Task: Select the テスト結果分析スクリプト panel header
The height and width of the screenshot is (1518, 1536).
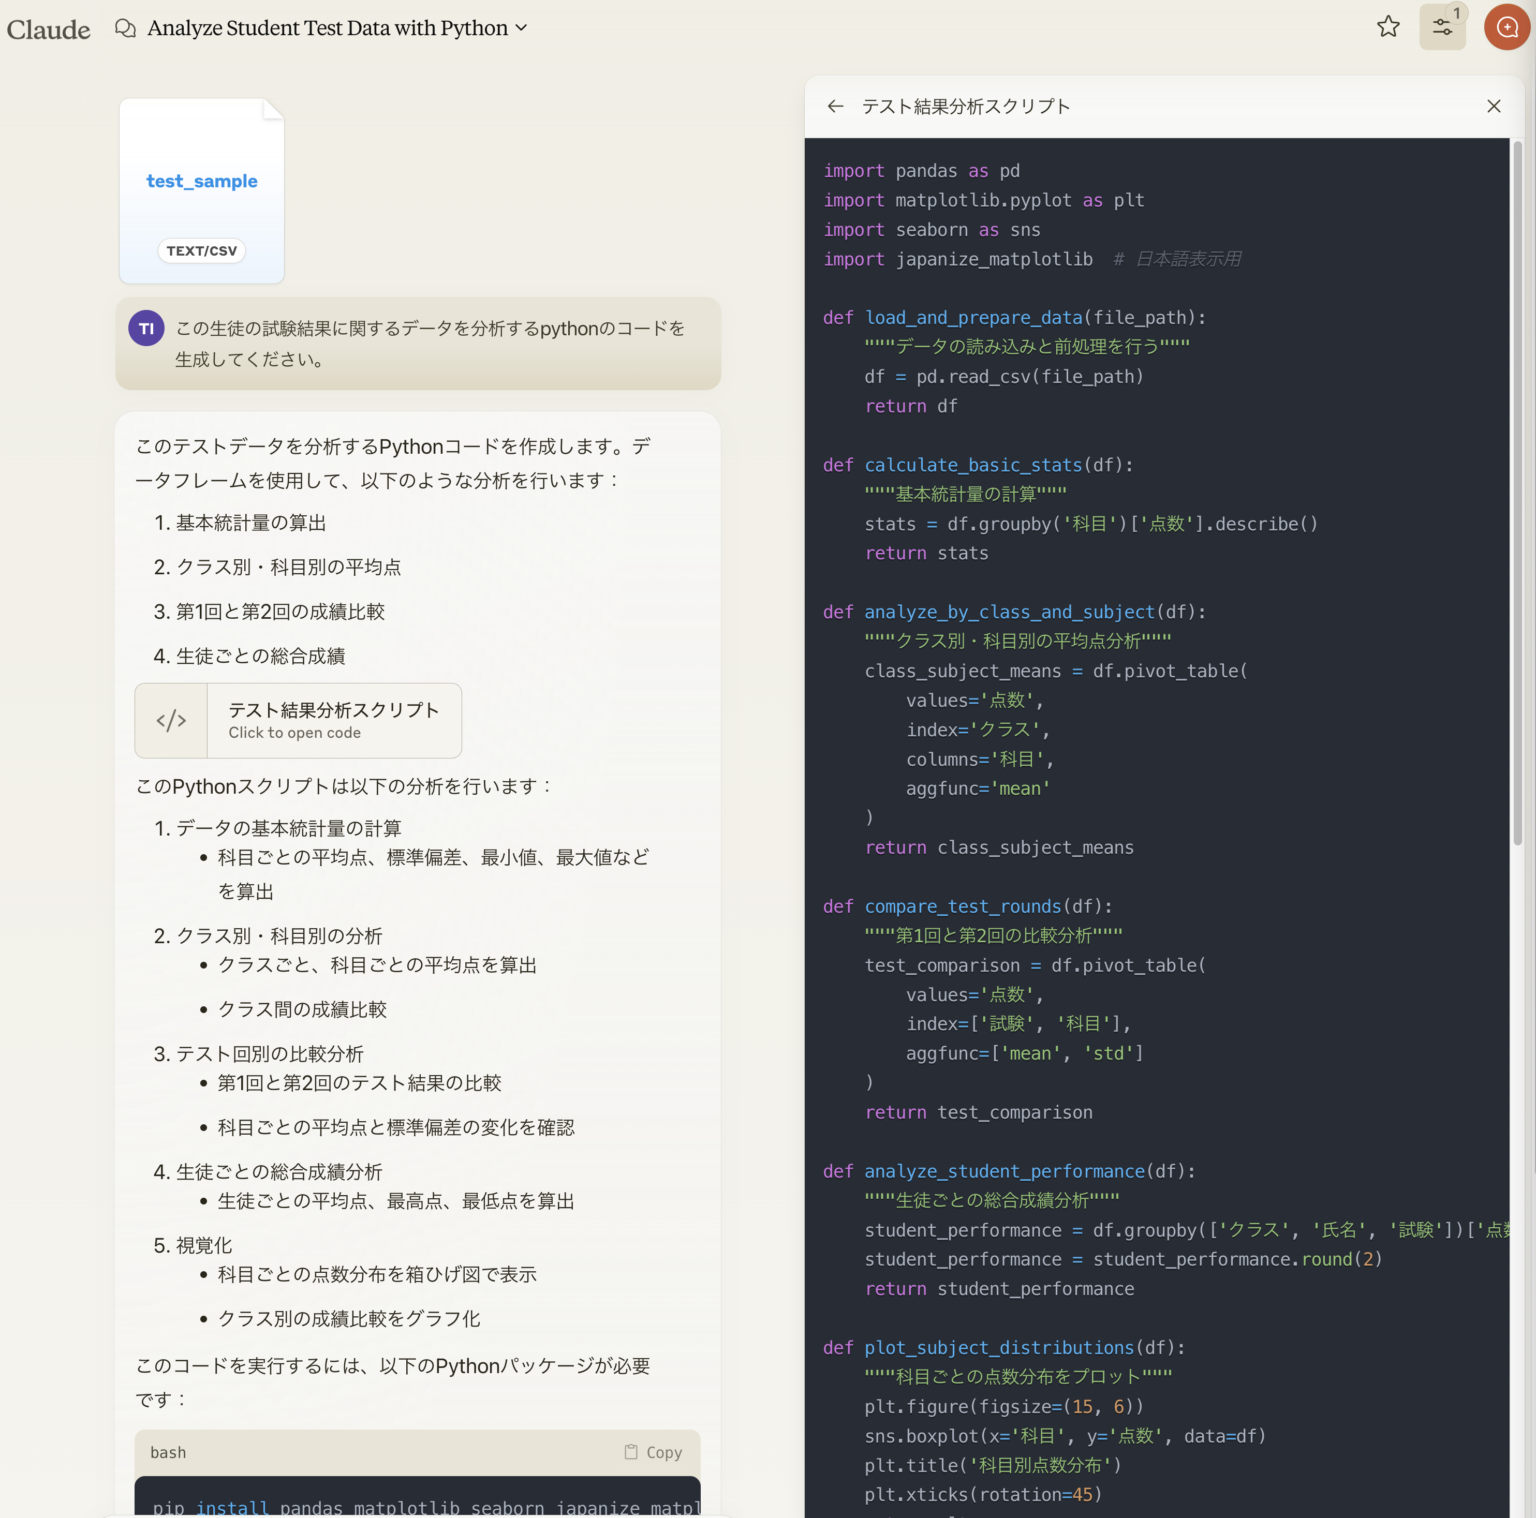Action: (x=965, y=106)
